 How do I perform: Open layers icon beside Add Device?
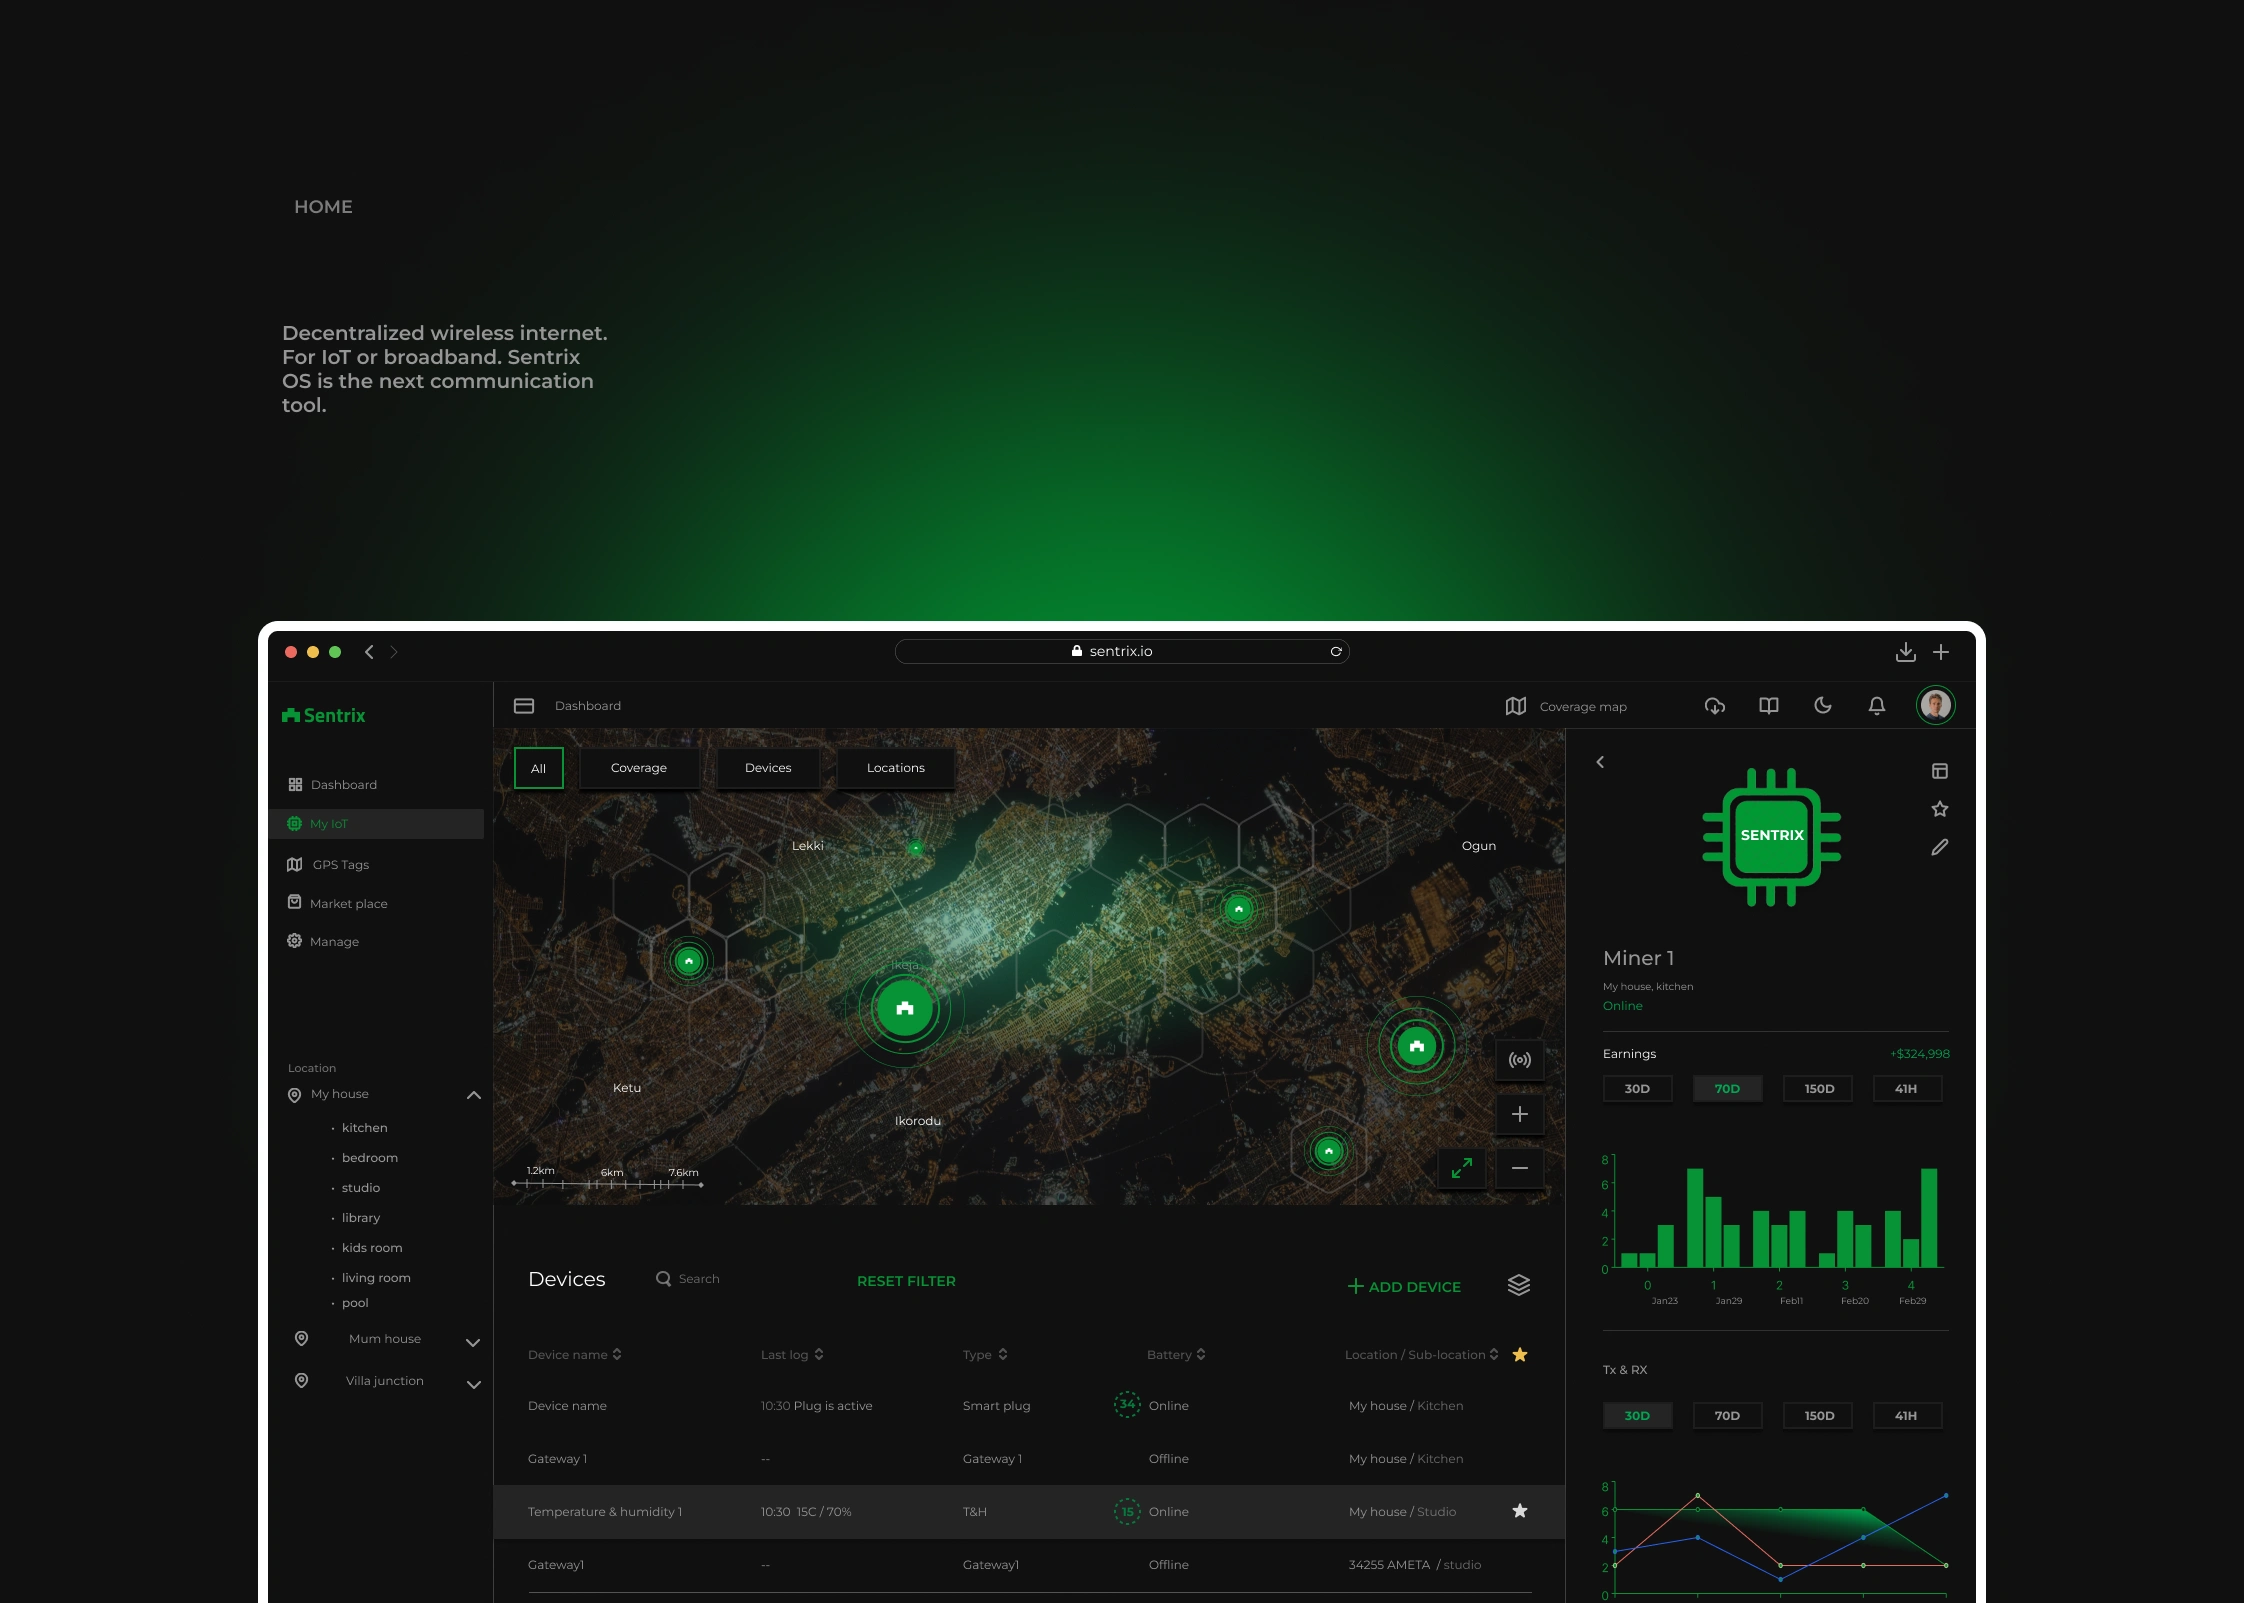point(1518,1285)
